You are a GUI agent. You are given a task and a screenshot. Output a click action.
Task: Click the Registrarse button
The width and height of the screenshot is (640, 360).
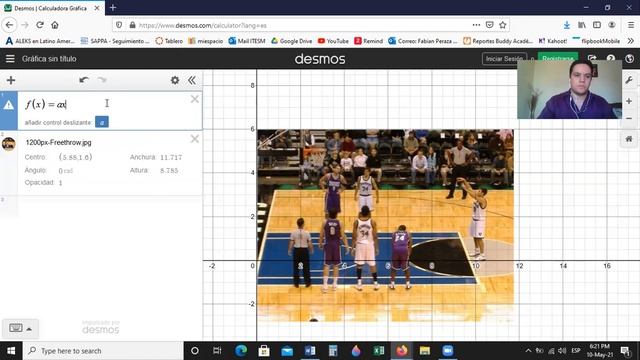click(x=558, y=59)
